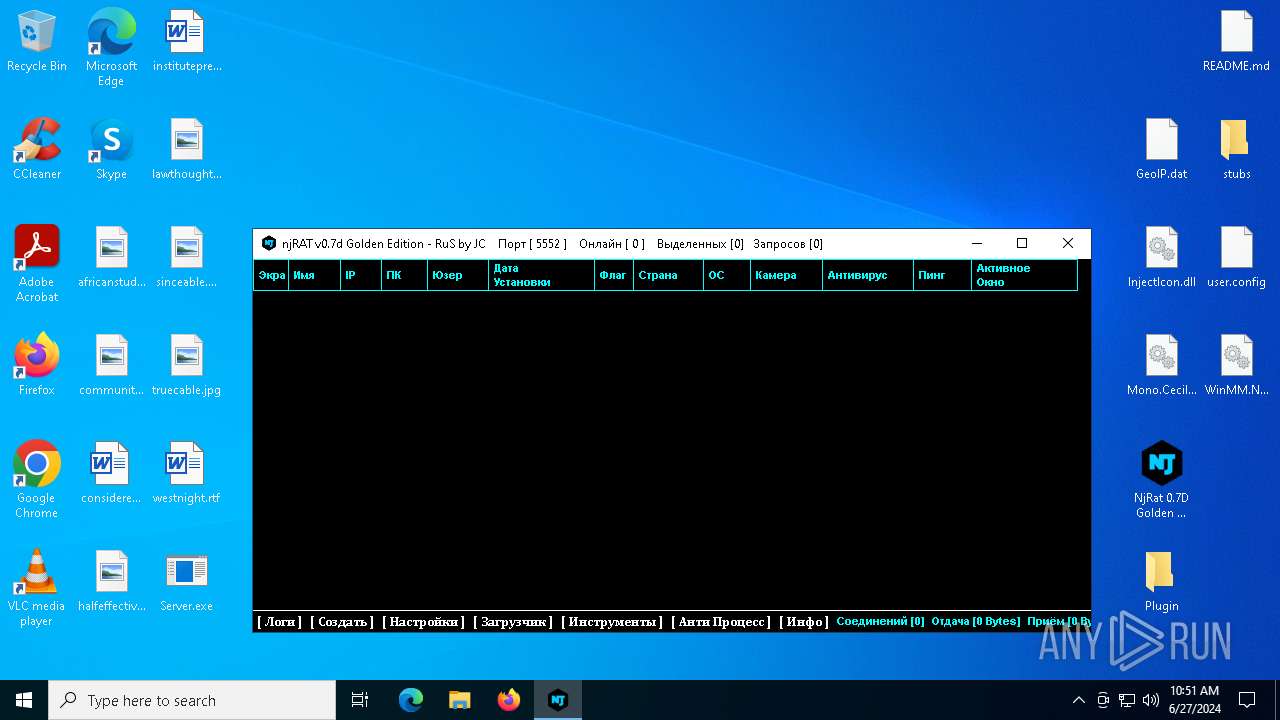Select the Recycle Bin desktop icon
The height and width of the screenshot is (720, 1280).
click(37, 42)
